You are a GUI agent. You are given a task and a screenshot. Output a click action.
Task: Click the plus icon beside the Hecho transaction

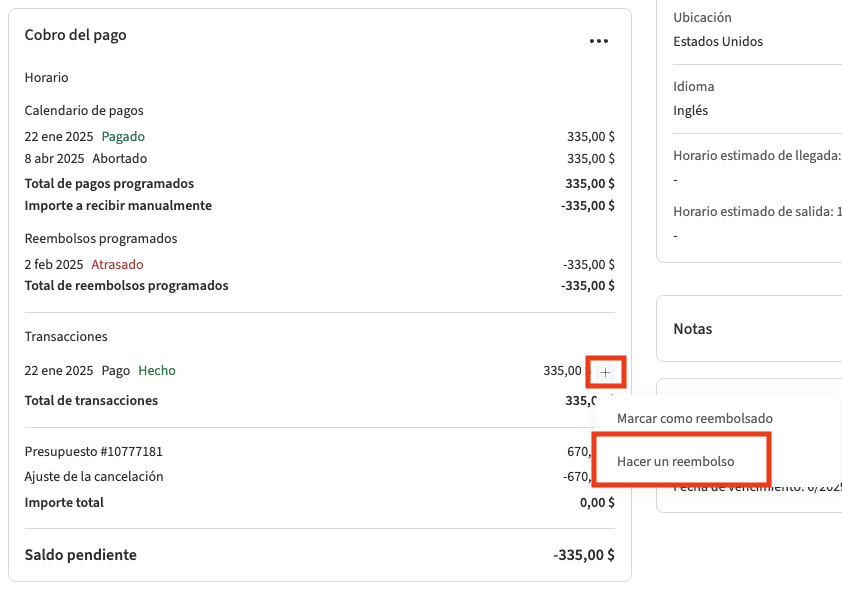[x=605, y=372]
